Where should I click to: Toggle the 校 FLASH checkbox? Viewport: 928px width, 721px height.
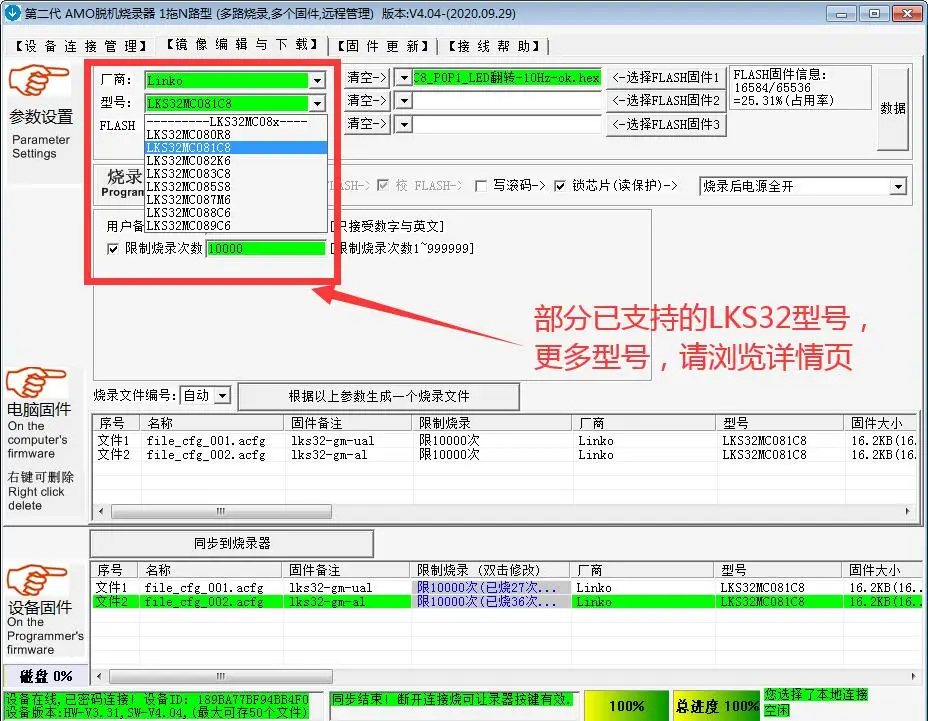click(x=383, y=185)
